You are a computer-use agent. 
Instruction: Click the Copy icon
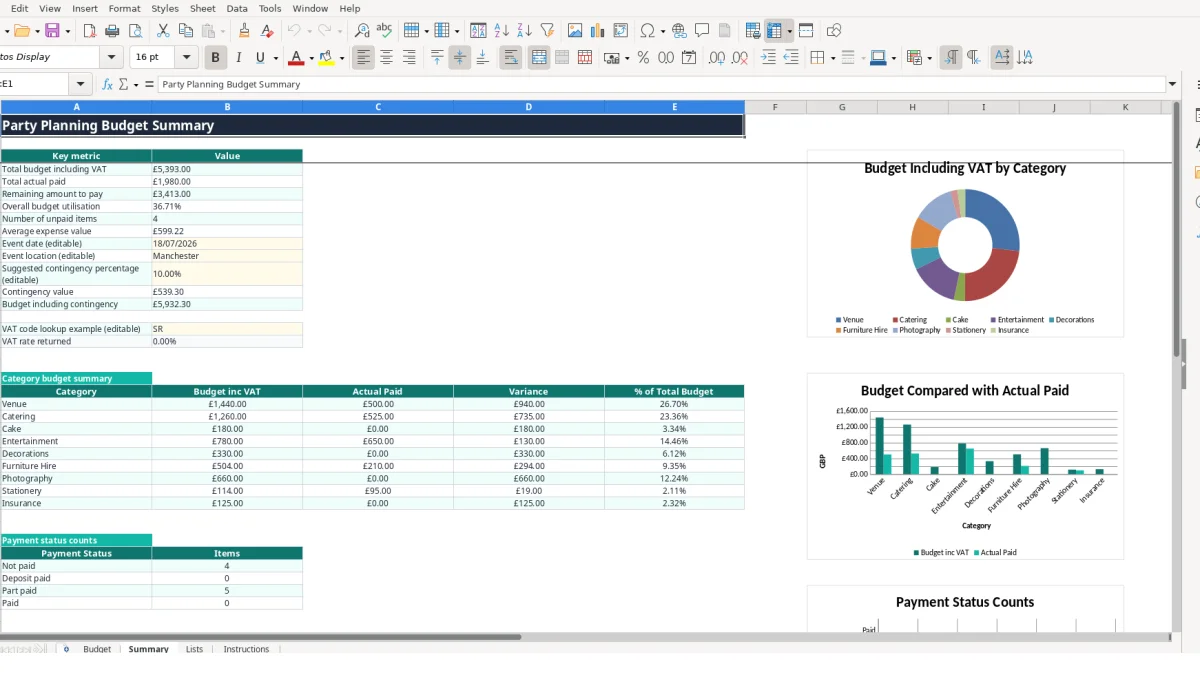185,31
